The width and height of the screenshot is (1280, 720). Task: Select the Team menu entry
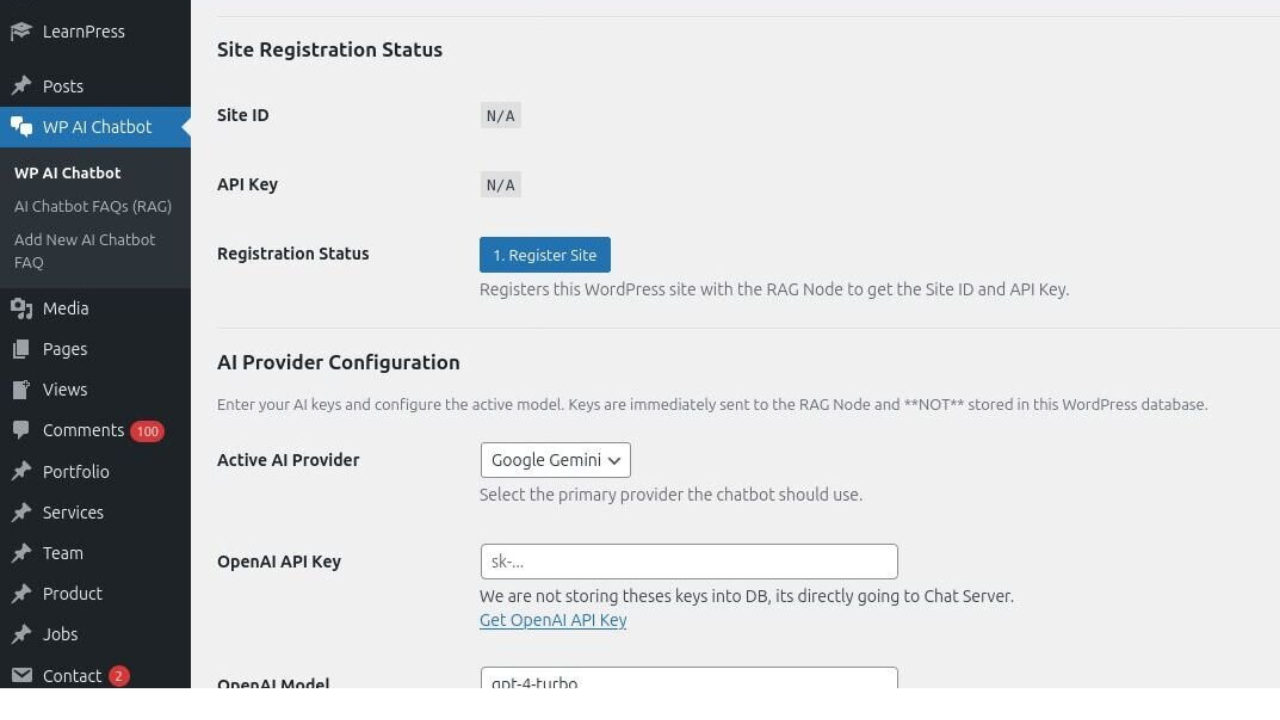(62, 552)
